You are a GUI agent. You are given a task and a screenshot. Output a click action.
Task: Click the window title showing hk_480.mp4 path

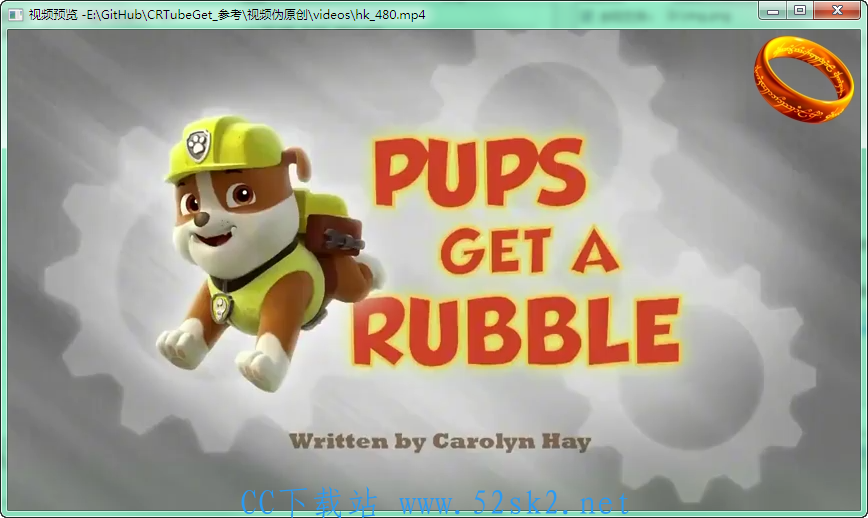click(x=227, y=15)
